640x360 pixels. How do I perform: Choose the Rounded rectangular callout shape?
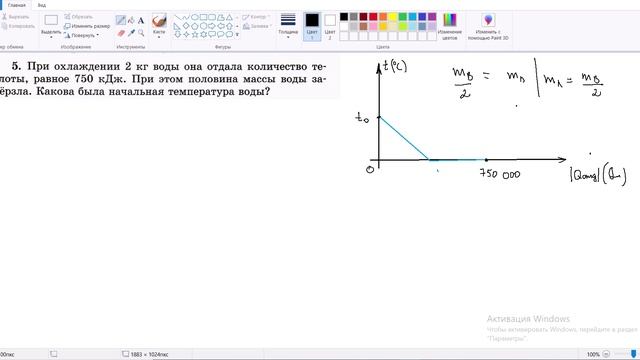coord(212,35)
